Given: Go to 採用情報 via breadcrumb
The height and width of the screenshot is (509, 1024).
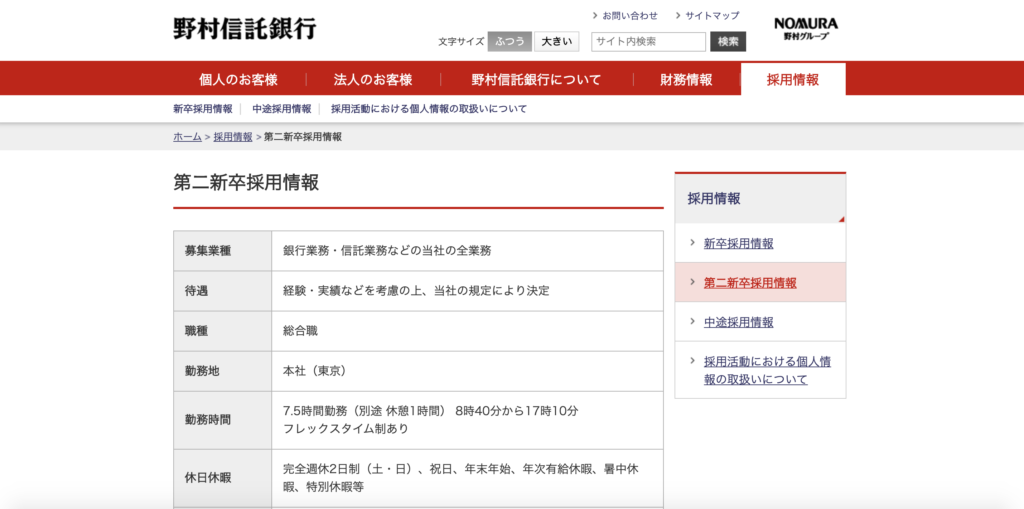Looking at the screenshot, I should pos(232,137).
